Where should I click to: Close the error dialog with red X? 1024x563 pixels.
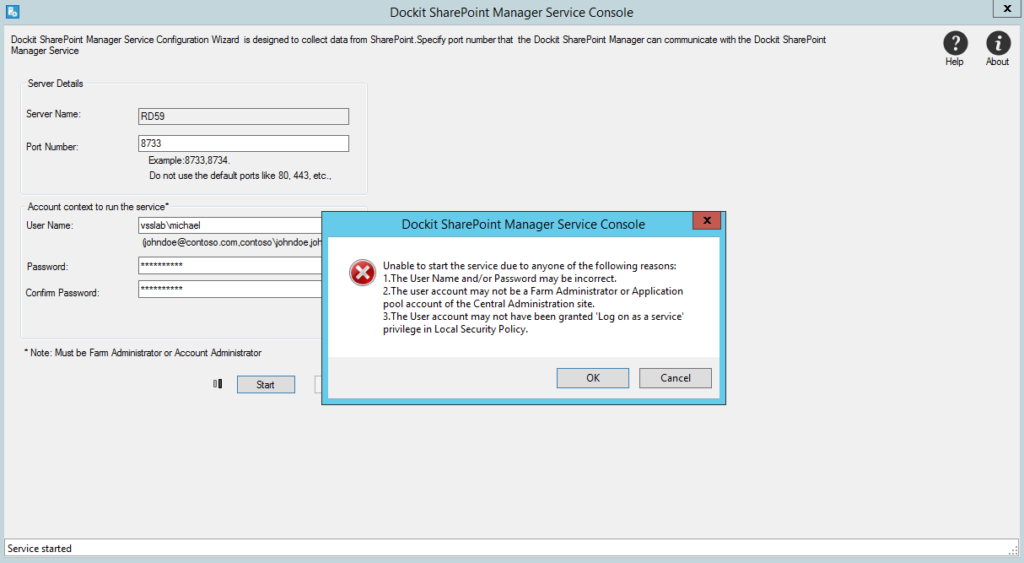707,221
